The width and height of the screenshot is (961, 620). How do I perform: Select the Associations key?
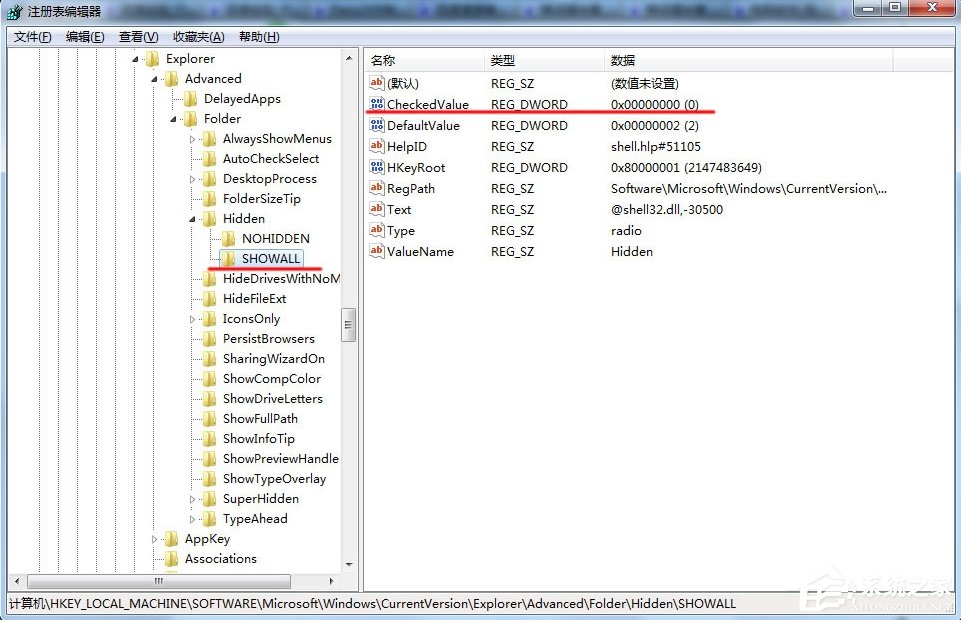[222, 558]
